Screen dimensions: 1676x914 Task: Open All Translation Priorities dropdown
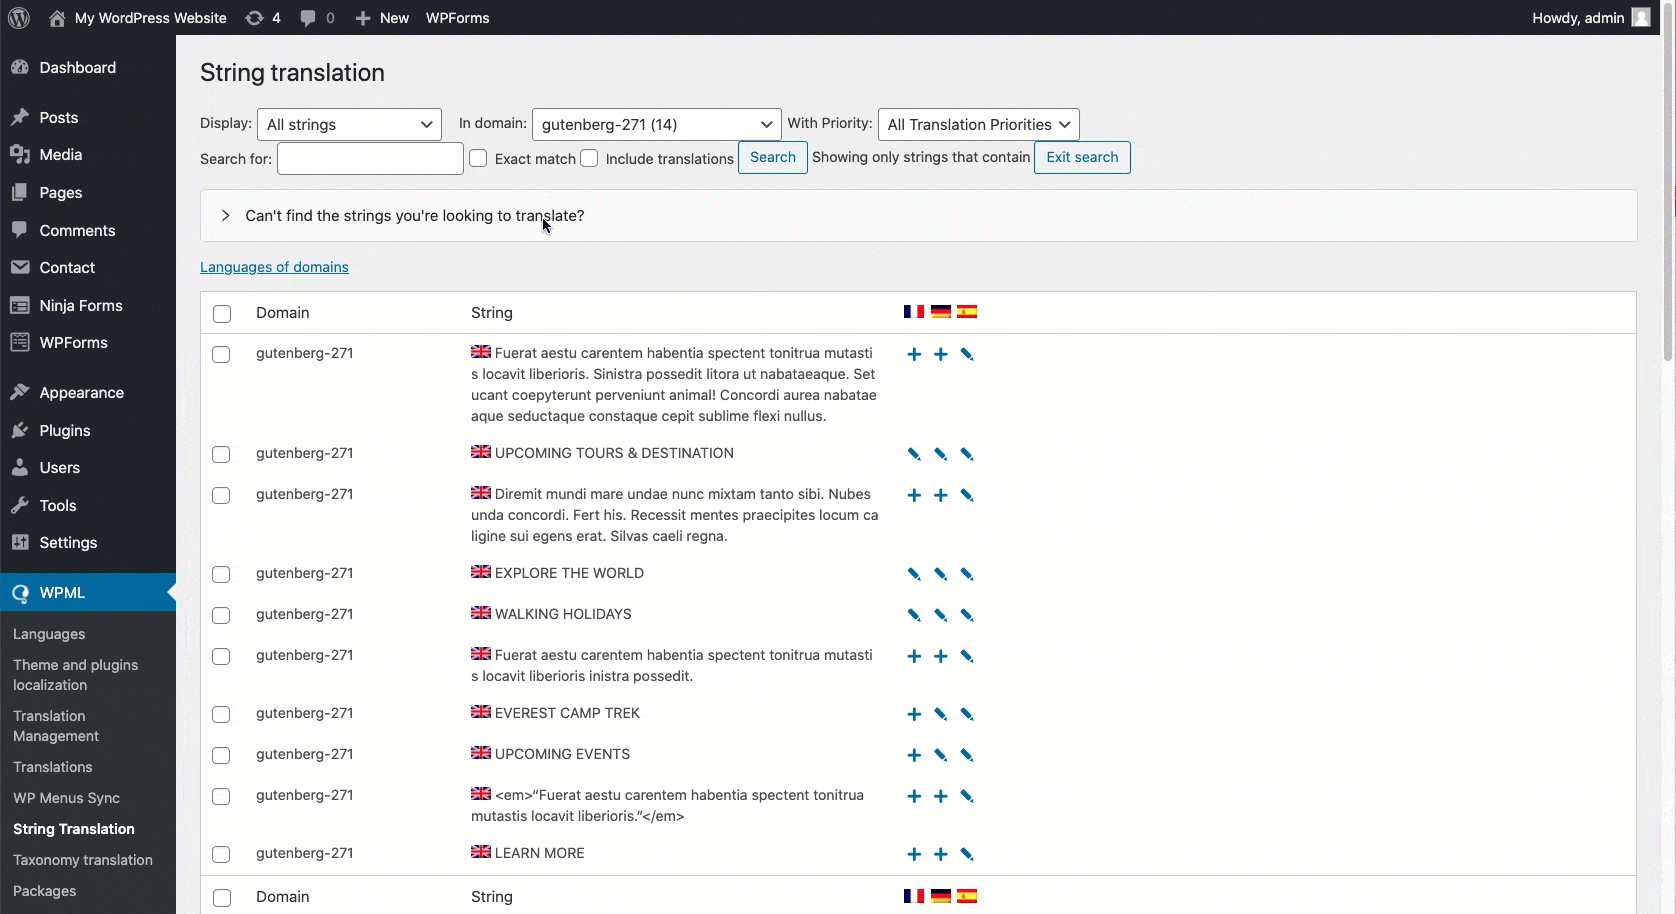[x=979, y=125]
